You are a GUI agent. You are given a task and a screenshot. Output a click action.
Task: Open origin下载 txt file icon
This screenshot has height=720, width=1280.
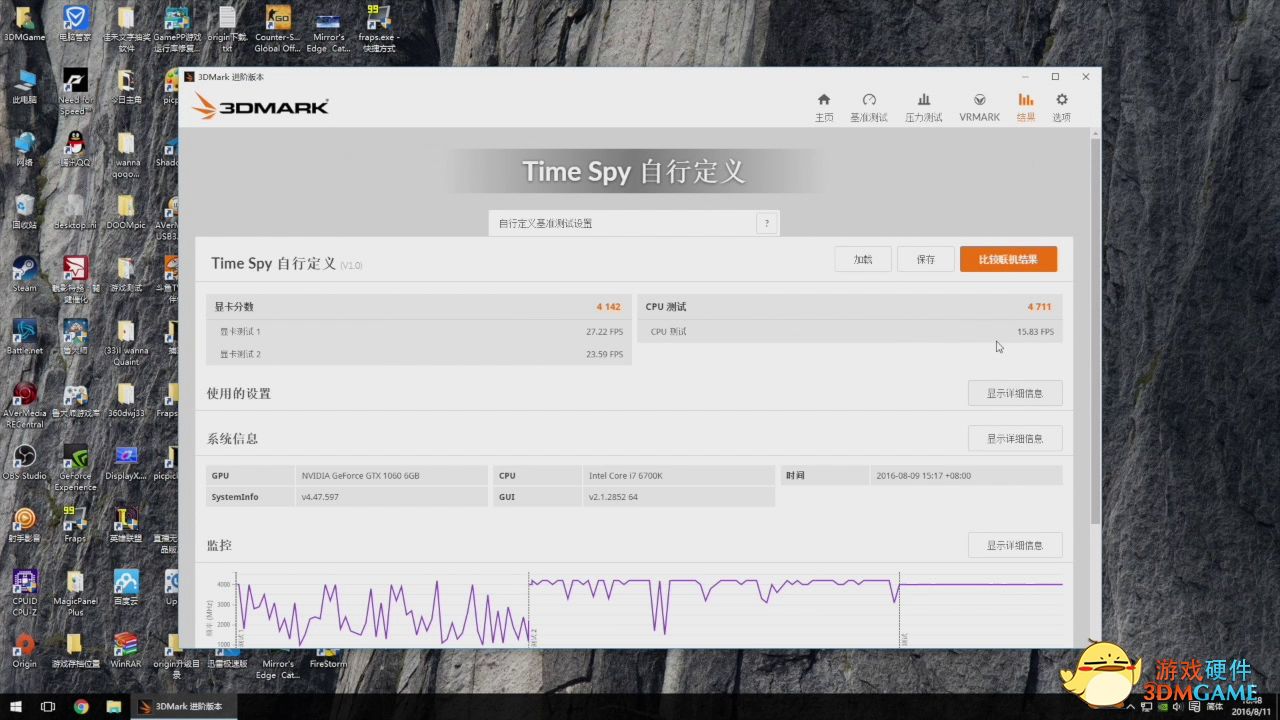227,30
